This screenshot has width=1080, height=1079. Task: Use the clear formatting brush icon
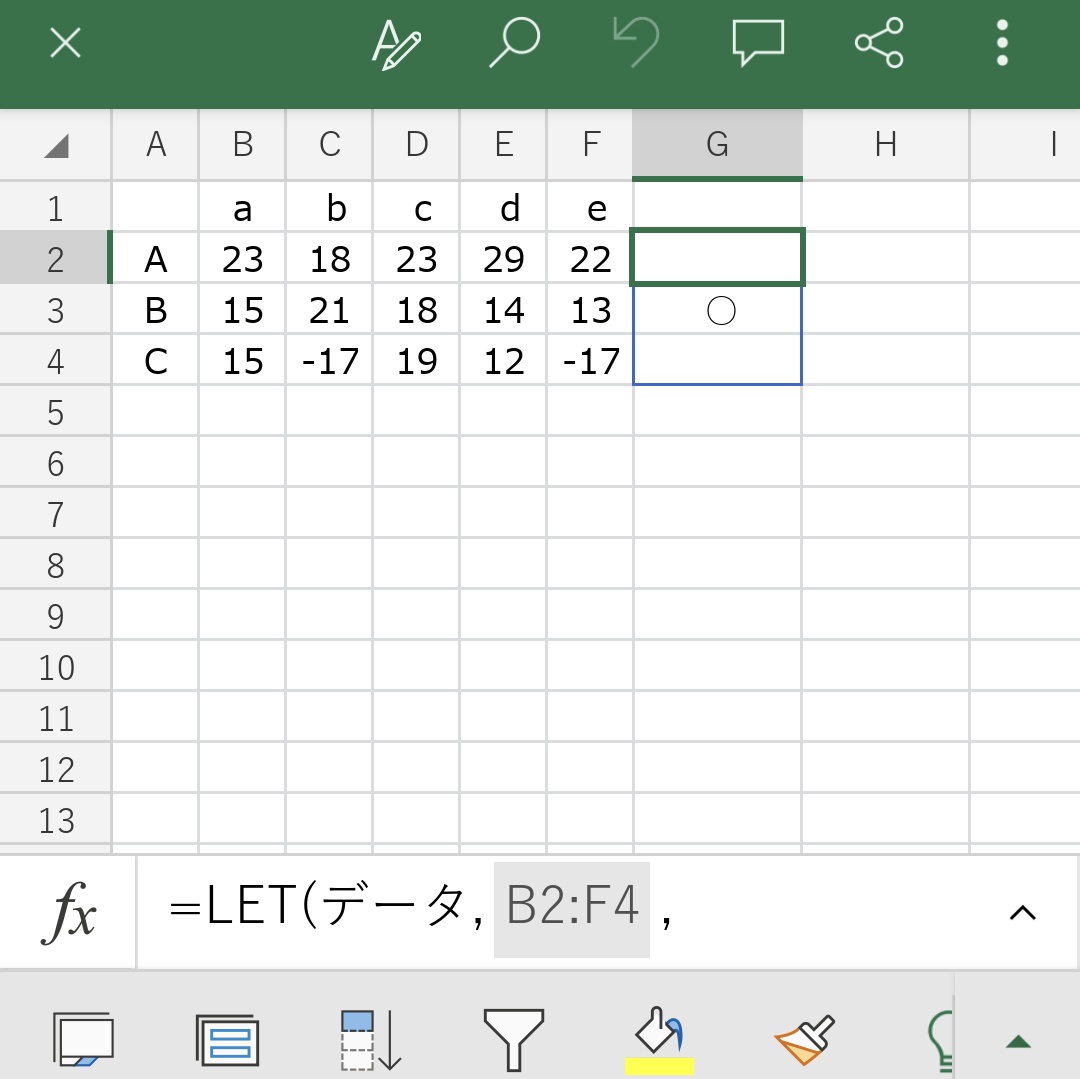804,1040
